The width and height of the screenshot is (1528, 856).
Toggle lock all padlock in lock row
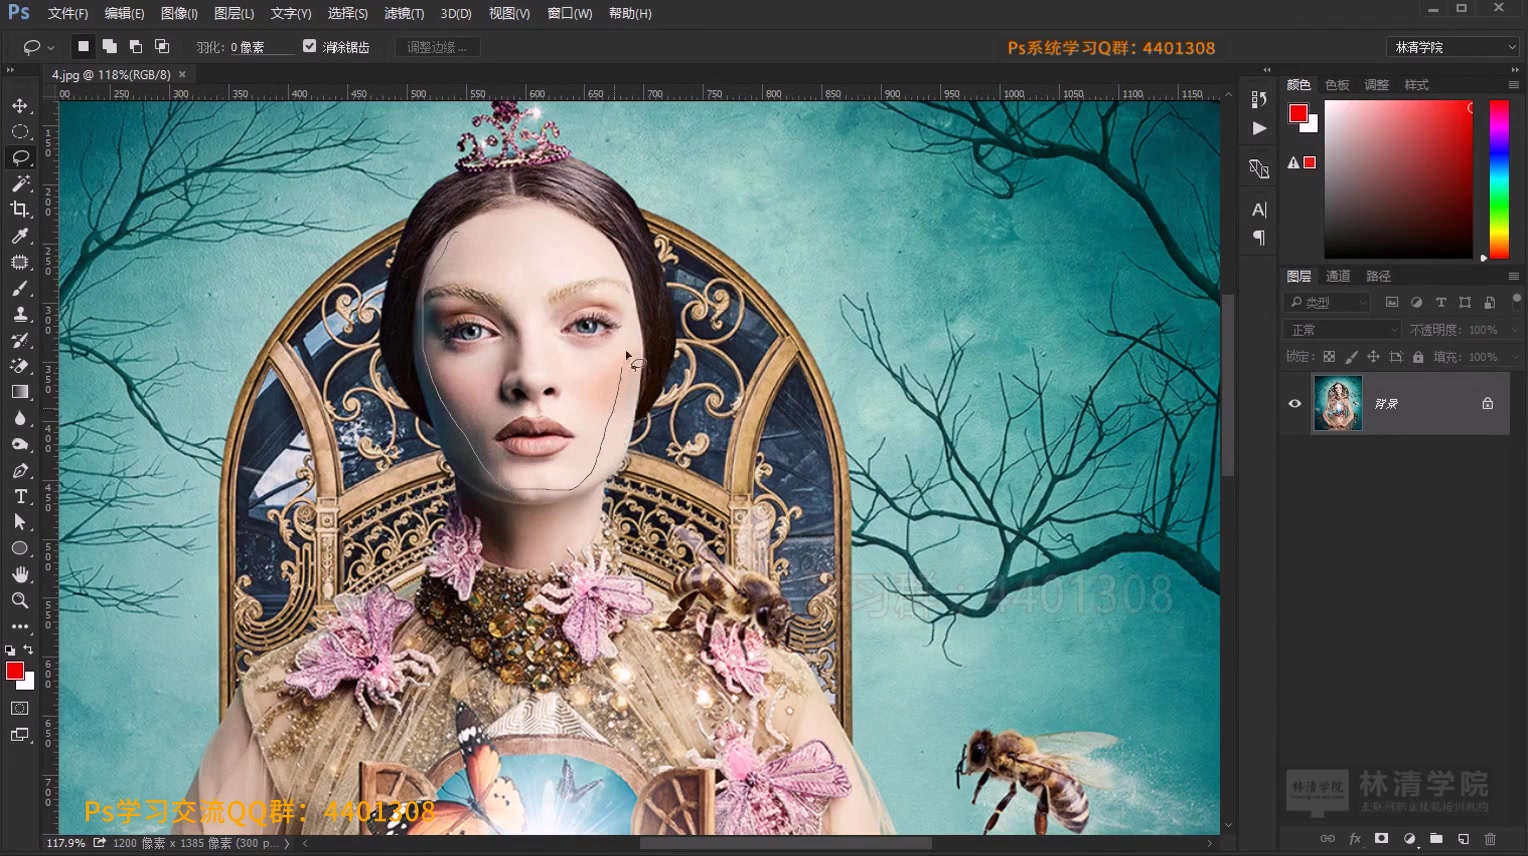coord(1418,357)
